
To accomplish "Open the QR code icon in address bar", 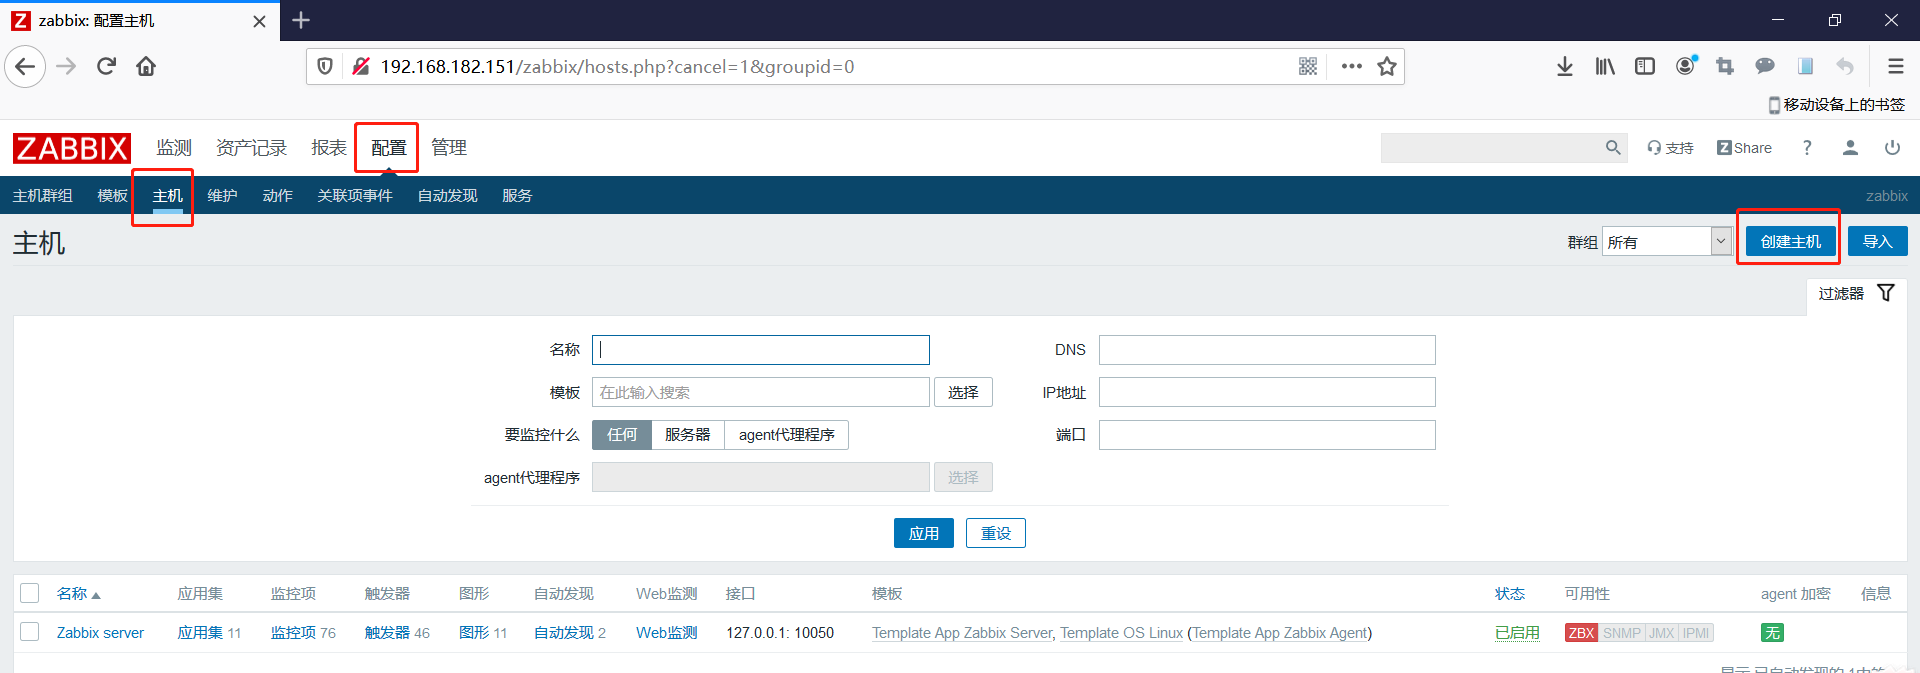I will [1307, 67].
